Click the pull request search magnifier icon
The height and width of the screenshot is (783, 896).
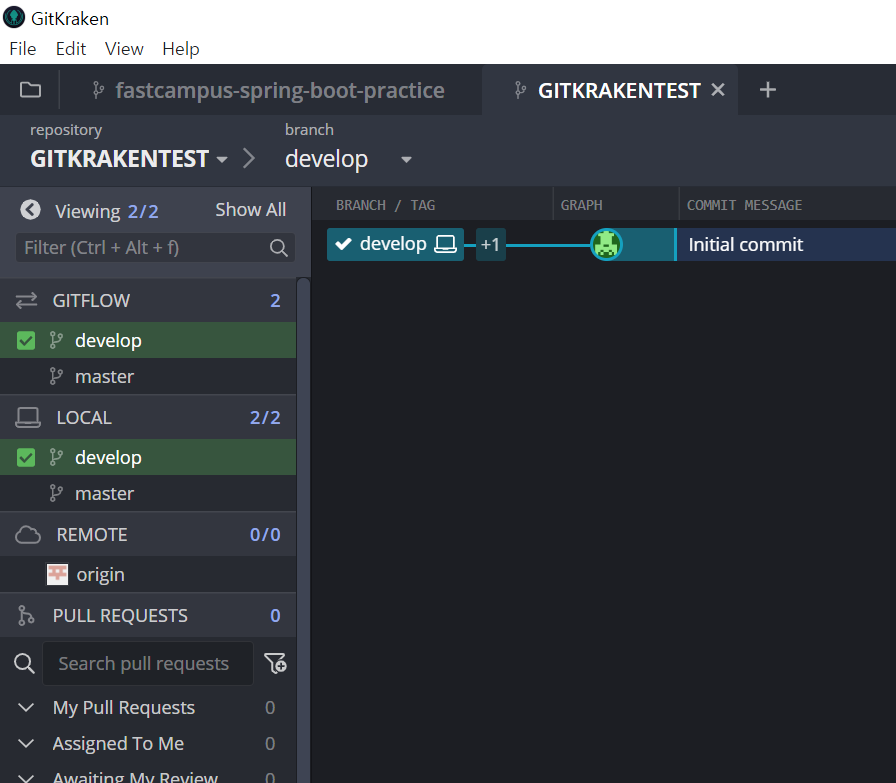[x=24, y=664]
